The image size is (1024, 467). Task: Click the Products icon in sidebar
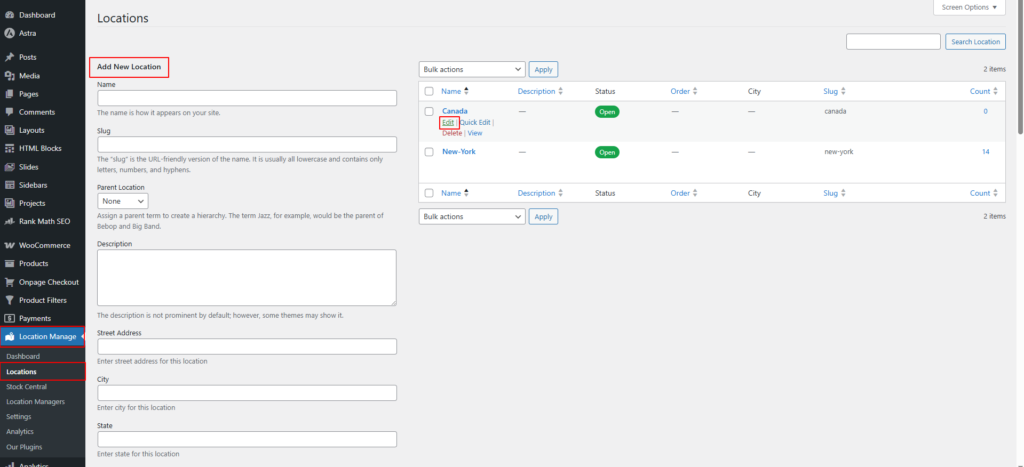(x=9, y=263)
